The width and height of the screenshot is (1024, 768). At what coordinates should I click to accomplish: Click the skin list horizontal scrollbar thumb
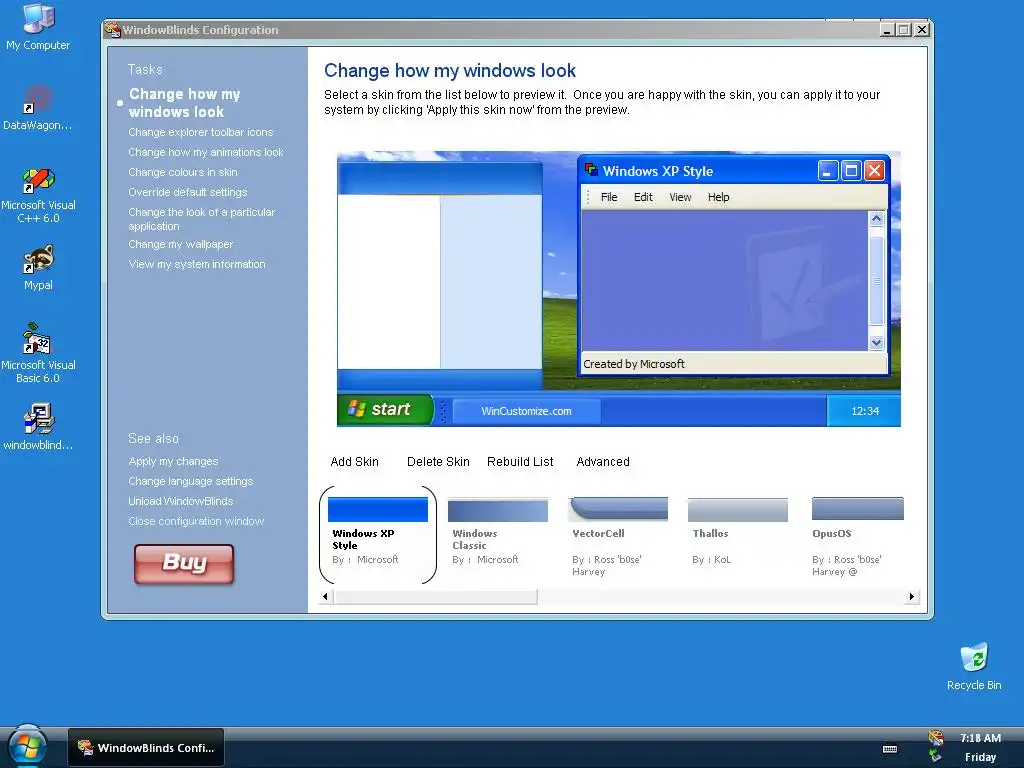[x=435, y=596]
